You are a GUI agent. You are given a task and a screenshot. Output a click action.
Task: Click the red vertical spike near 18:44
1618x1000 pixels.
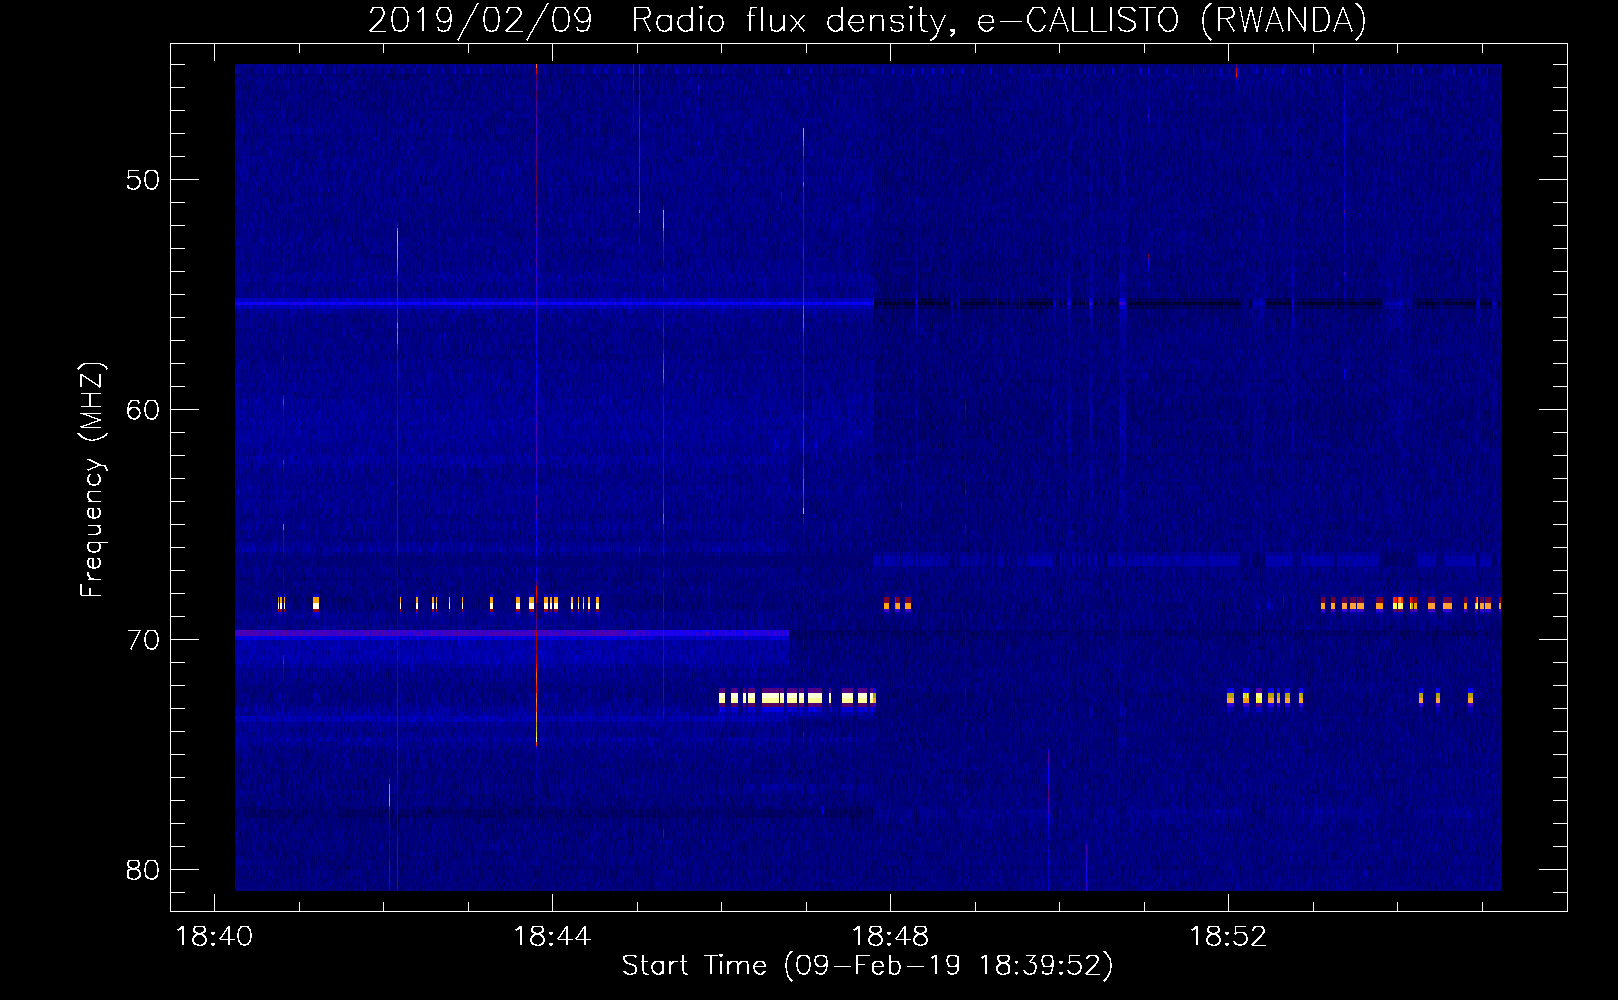(x=536, y=405)
